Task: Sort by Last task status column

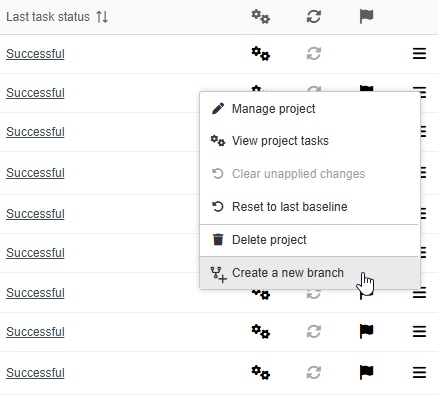Action: point(102,17)
